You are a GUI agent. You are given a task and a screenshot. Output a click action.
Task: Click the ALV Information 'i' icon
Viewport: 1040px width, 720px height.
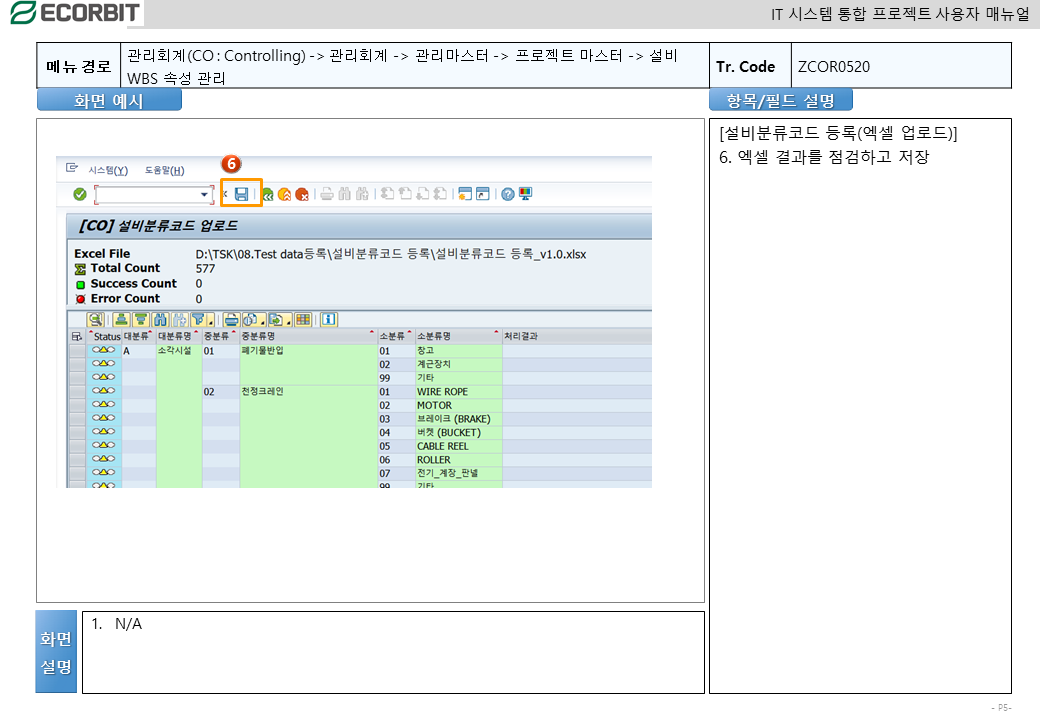(327, 320)
